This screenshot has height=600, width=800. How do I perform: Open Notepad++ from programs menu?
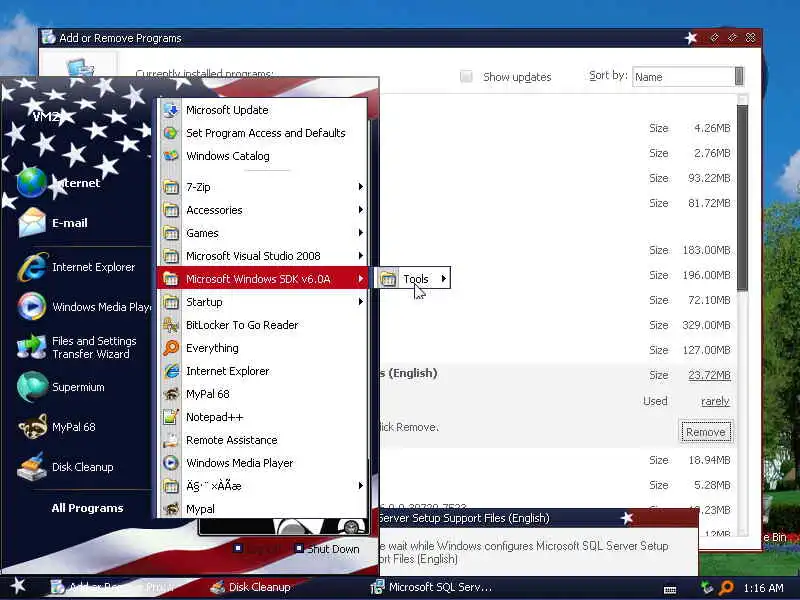pyautogui.click(x=262, y=417)
